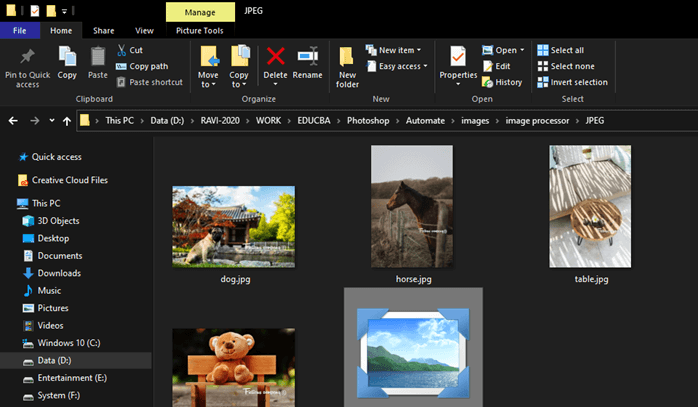
Task: Go up one folder level arrow
Action: (67, 121)
